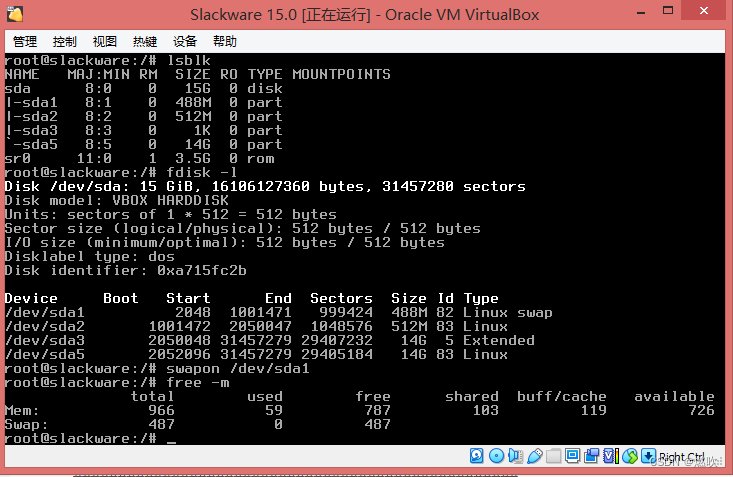The height and width of the screenshot is (477, 733).
Task: Click the 'fdisk -l' command text
Action: pyautogui.click(x=202, y=173)
